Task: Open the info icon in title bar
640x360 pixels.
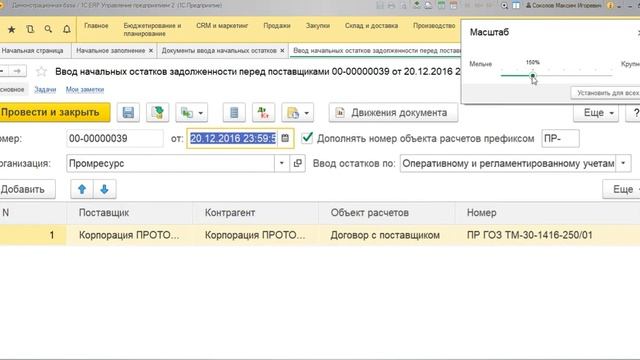Action: [611, 5]
